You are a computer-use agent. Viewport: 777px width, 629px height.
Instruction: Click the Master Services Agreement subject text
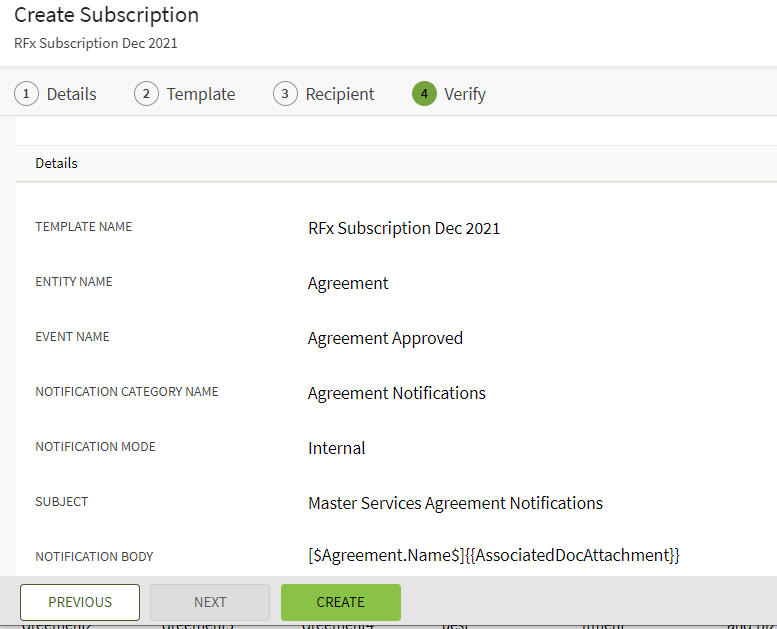click(455, 503)
